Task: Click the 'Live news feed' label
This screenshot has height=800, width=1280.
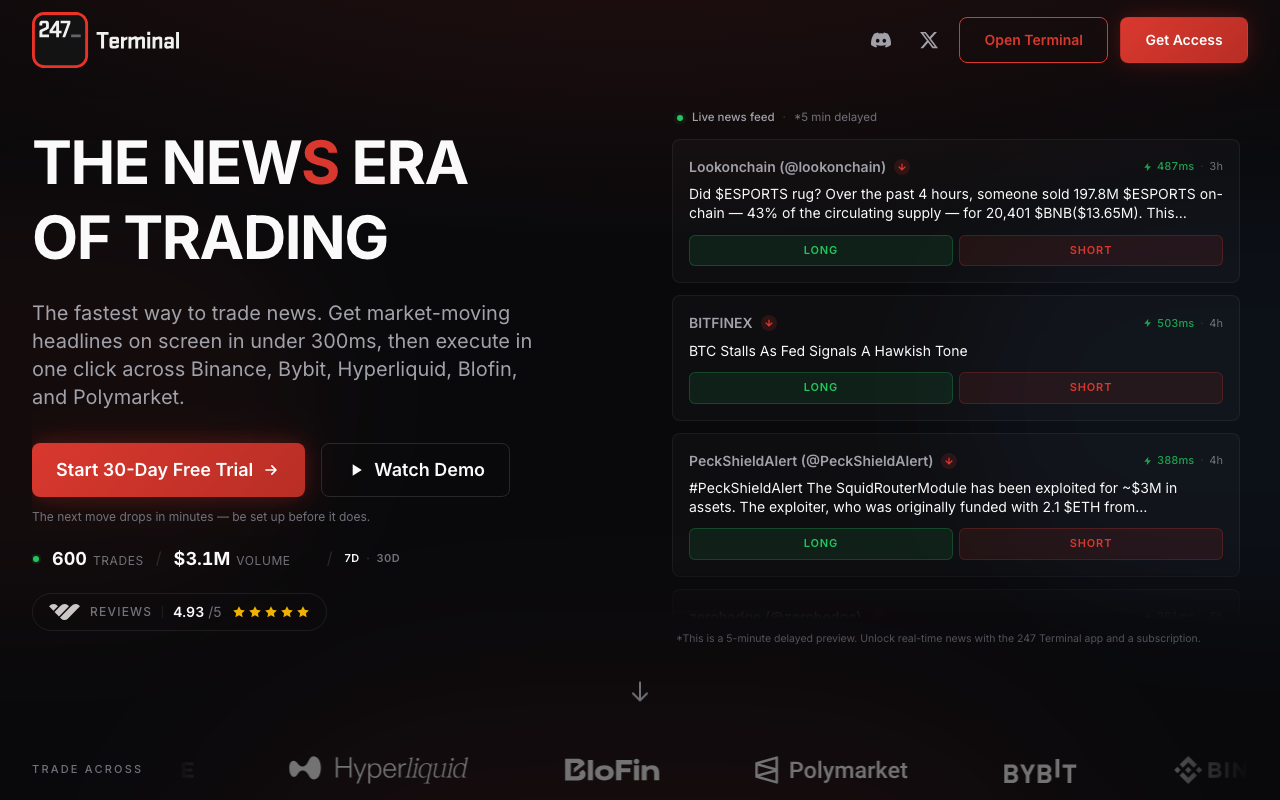Action: pyautogui.click(x=733, y=117)
